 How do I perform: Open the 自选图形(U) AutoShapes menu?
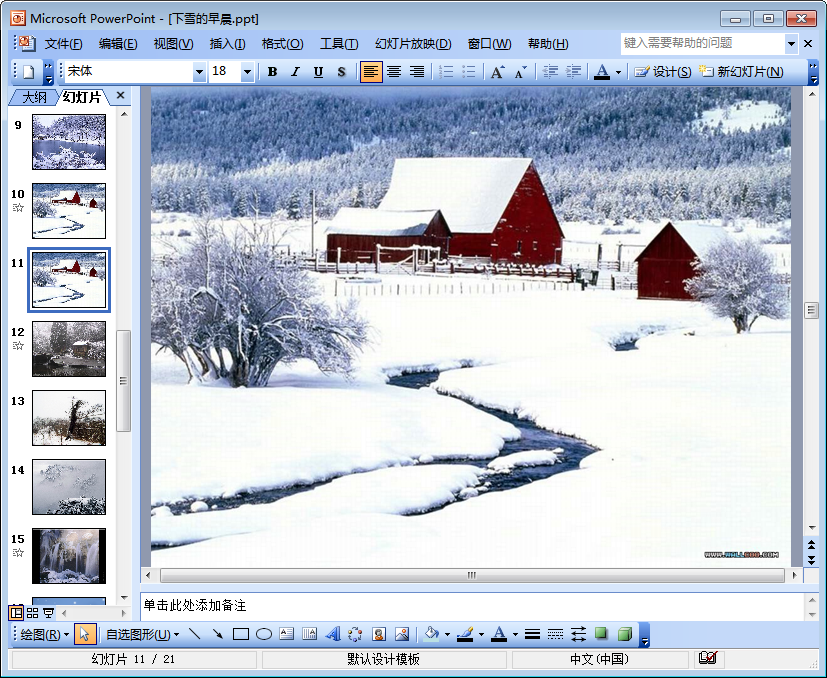142,635
